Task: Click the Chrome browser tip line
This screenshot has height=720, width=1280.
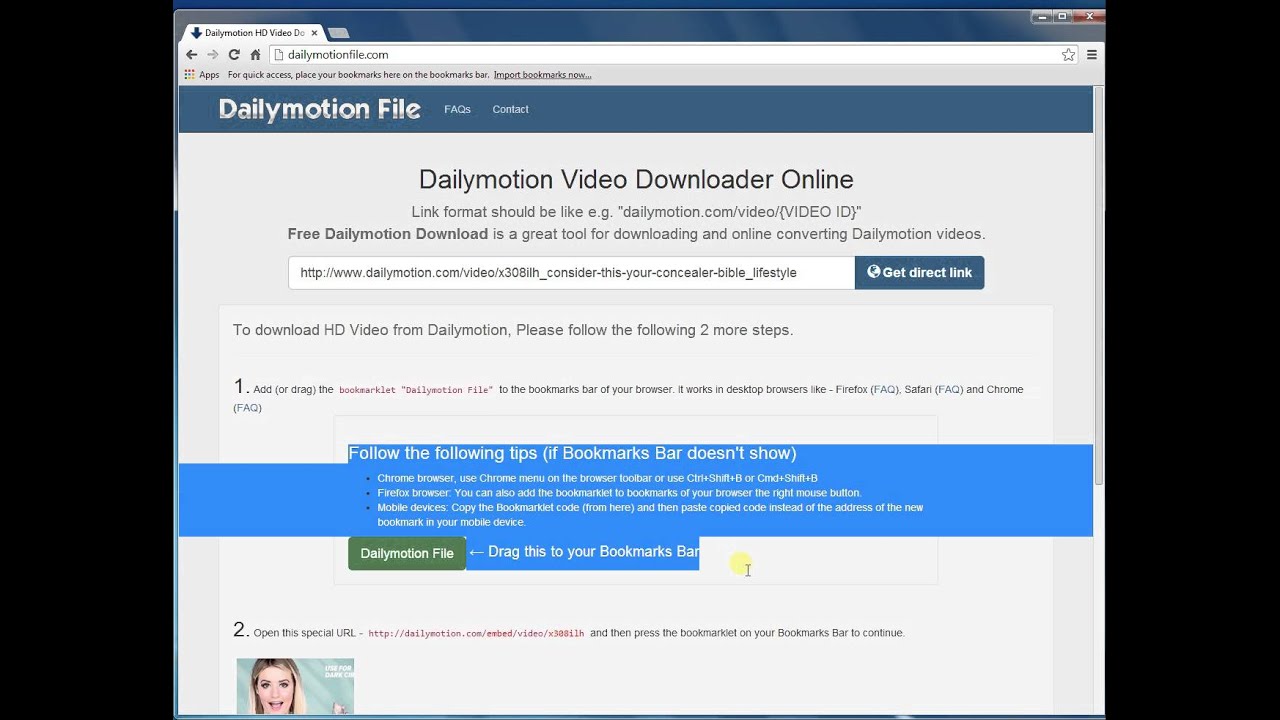Action: [x=597, y=478]
